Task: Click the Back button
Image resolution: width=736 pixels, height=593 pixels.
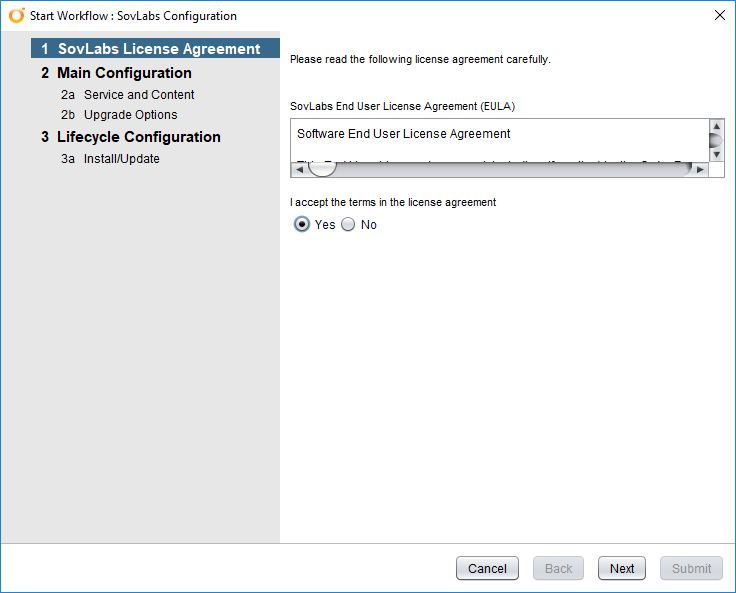Action: [558, 568]
